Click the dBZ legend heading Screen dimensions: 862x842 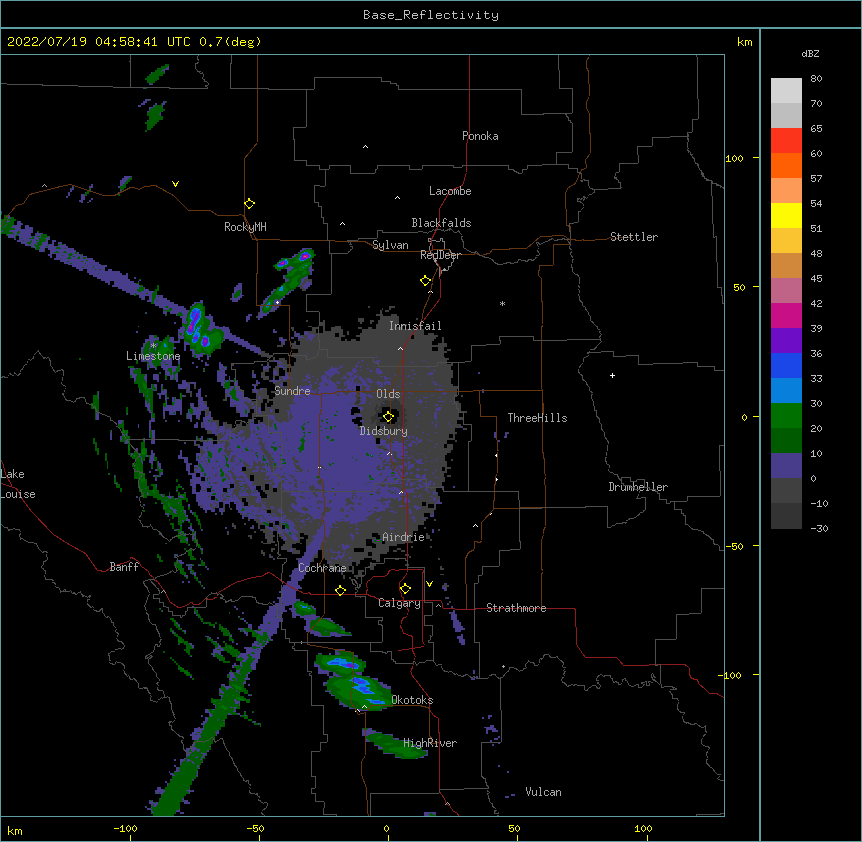(810, 54)
